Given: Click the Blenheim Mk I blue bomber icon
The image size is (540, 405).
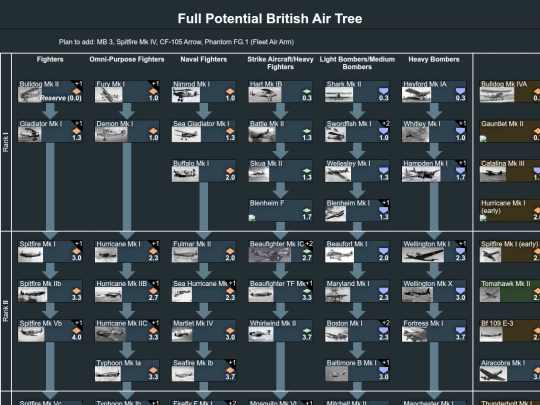Looking at the screenshot, I should [x=383, y=210].
